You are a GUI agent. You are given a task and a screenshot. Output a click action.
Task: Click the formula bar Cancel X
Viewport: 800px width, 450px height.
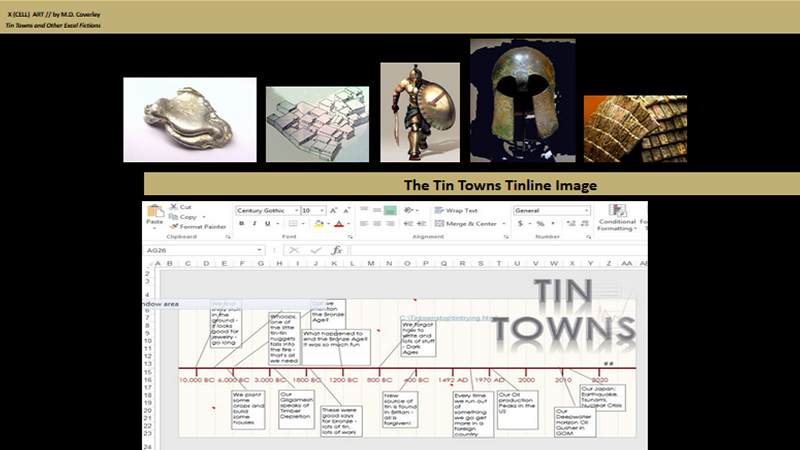pos(294,250)
